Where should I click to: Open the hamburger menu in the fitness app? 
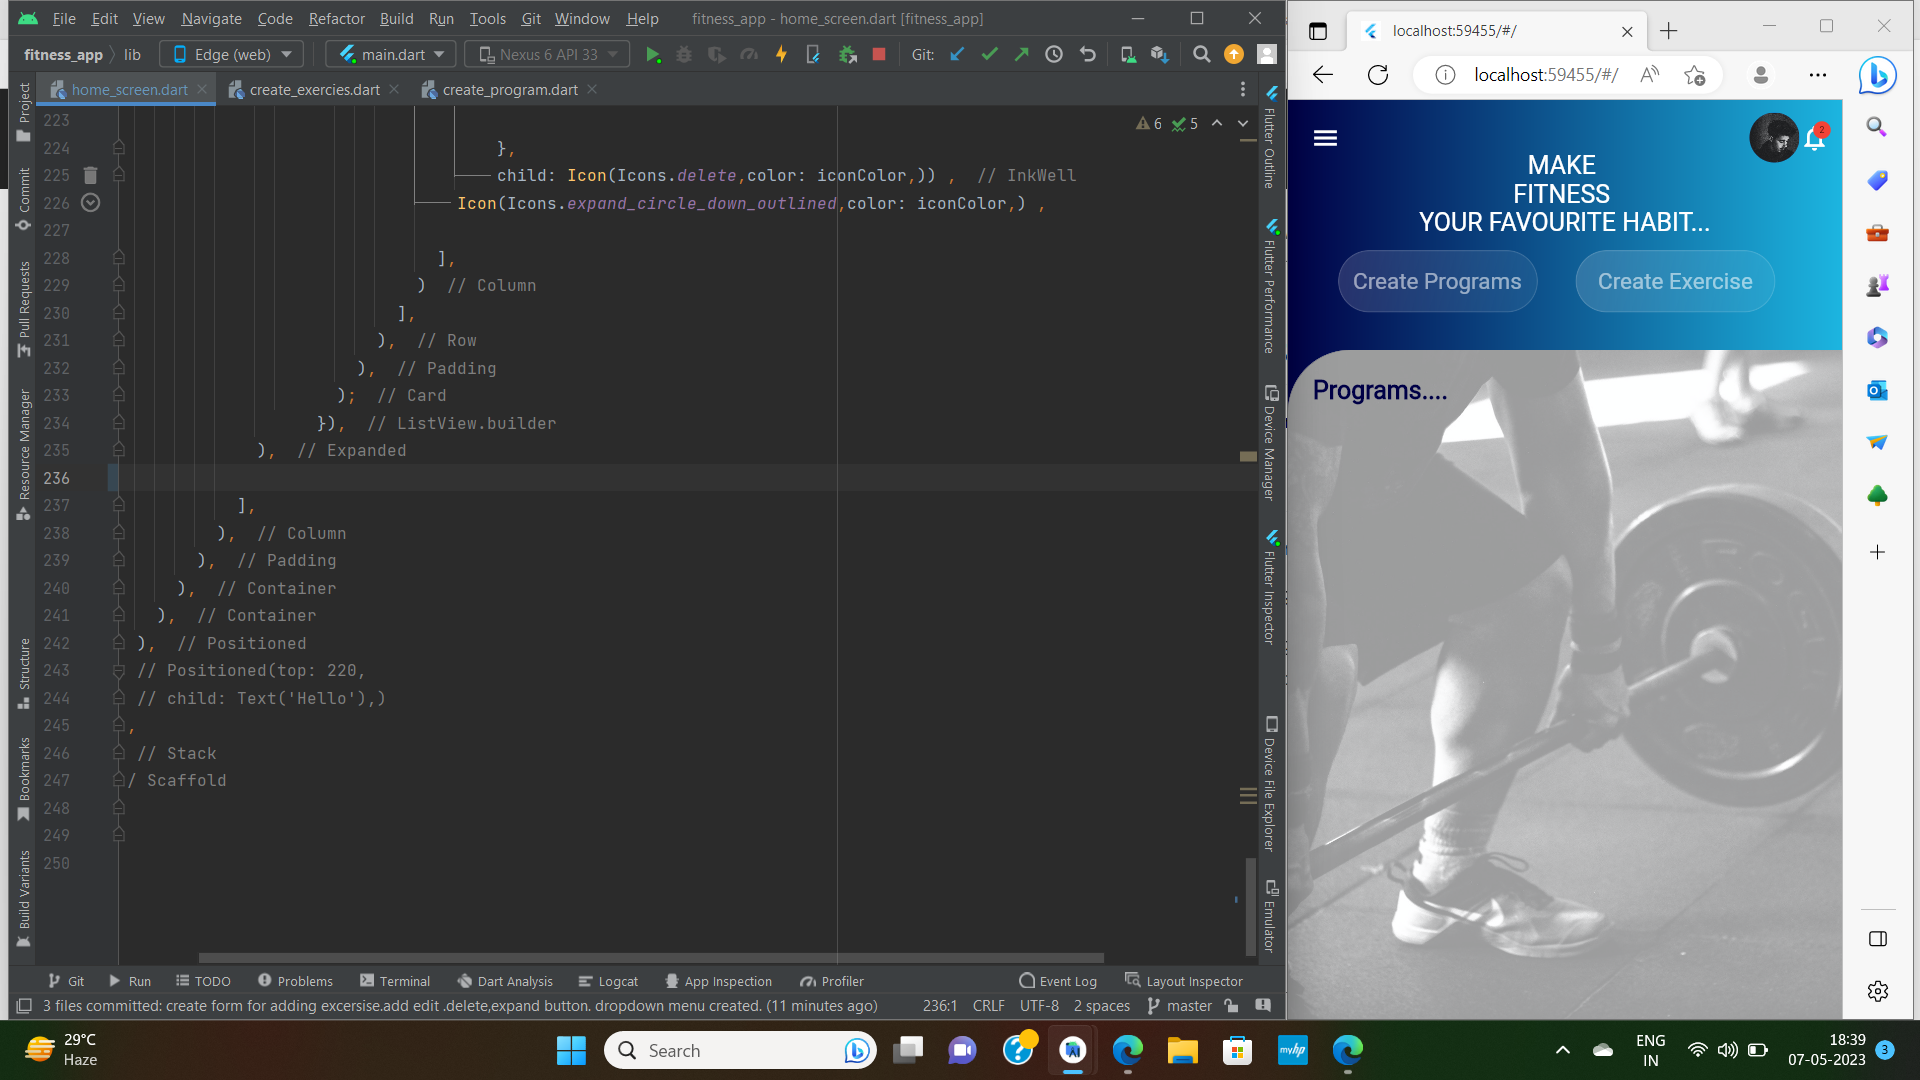click(1325, 138)
